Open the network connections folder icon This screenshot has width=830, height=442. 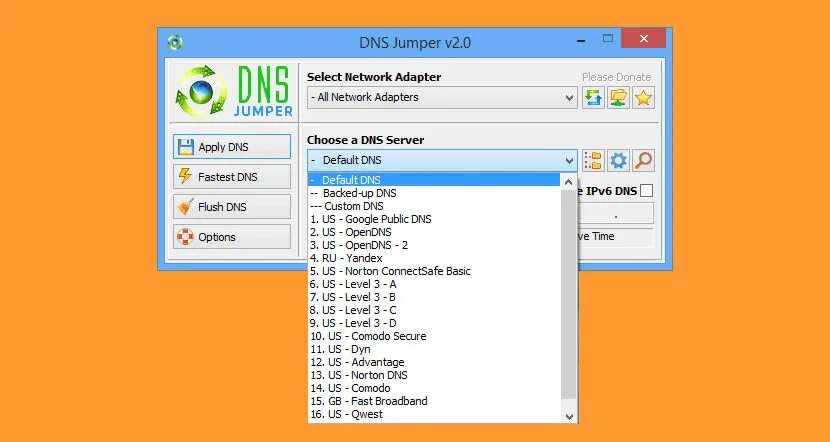pos(618,98)
